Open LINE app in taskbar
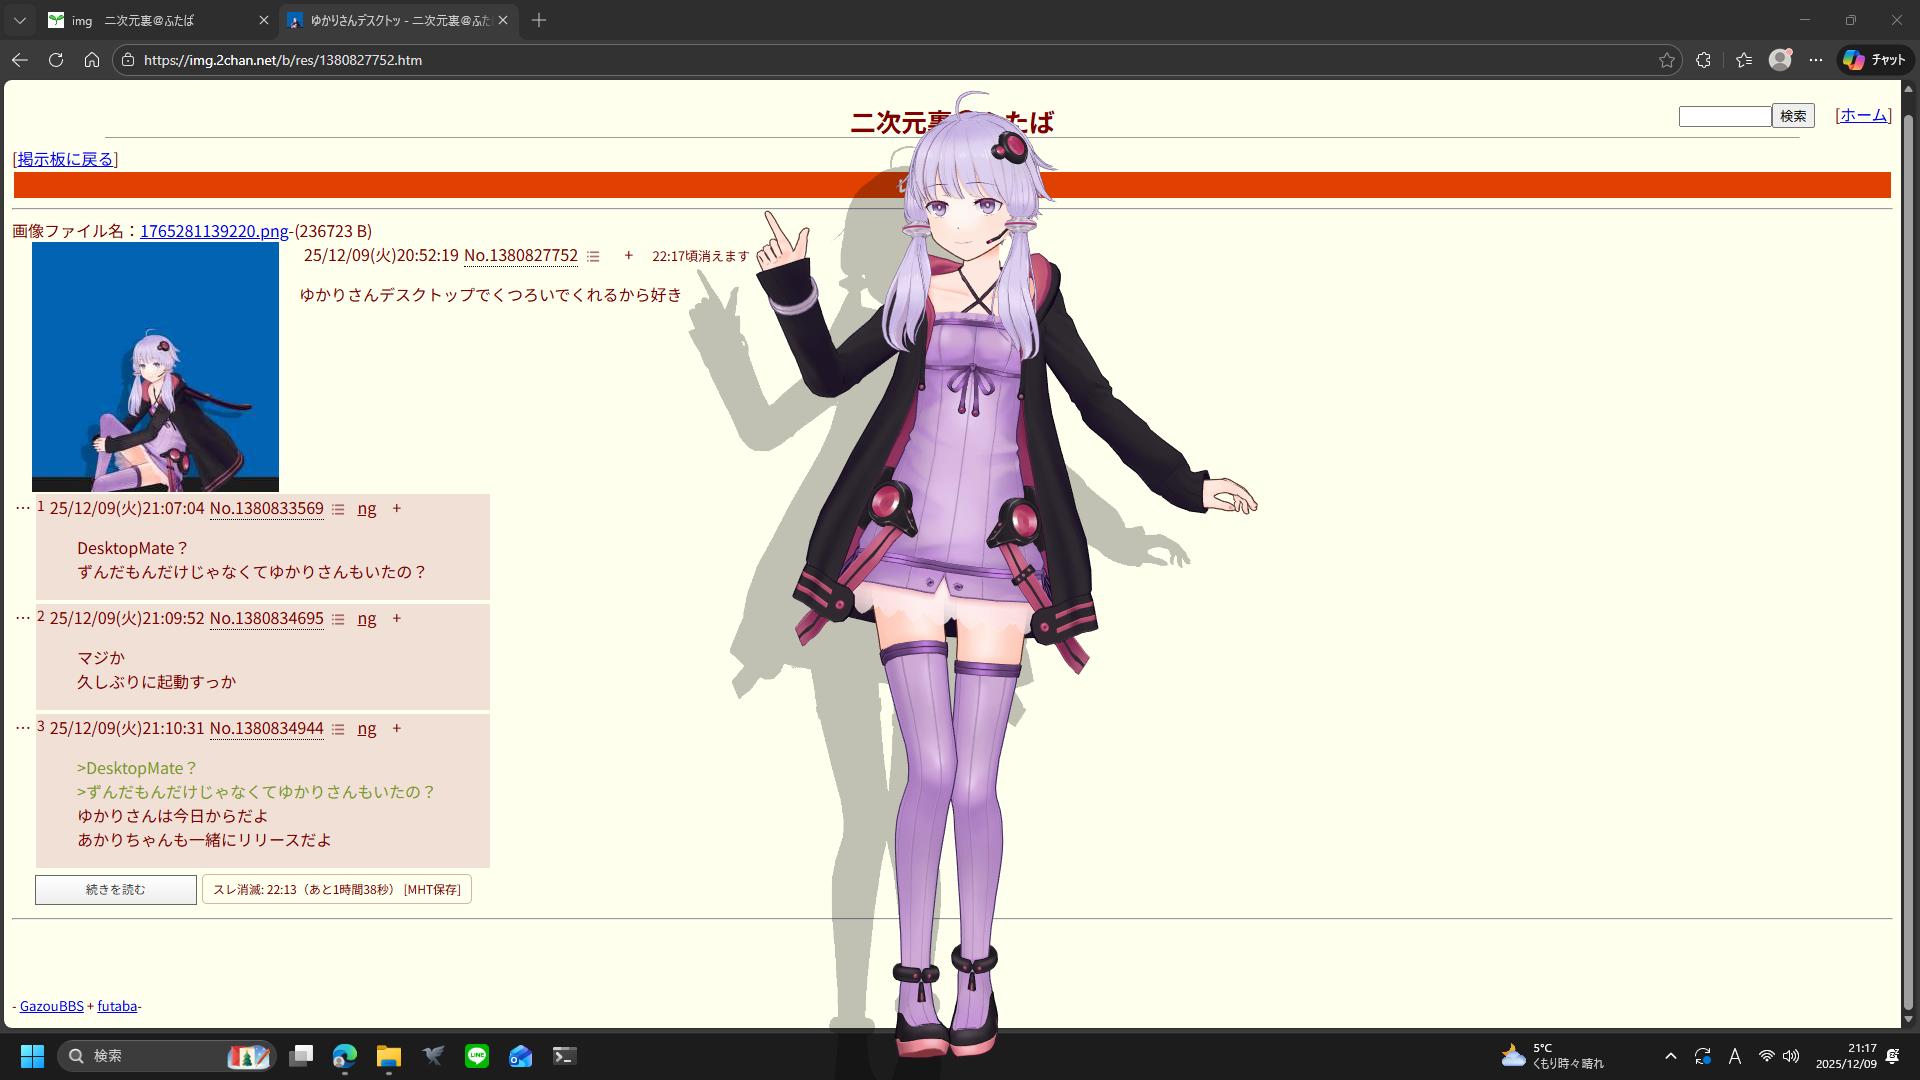The image size is (1920, 1080). pos(477,1056)
